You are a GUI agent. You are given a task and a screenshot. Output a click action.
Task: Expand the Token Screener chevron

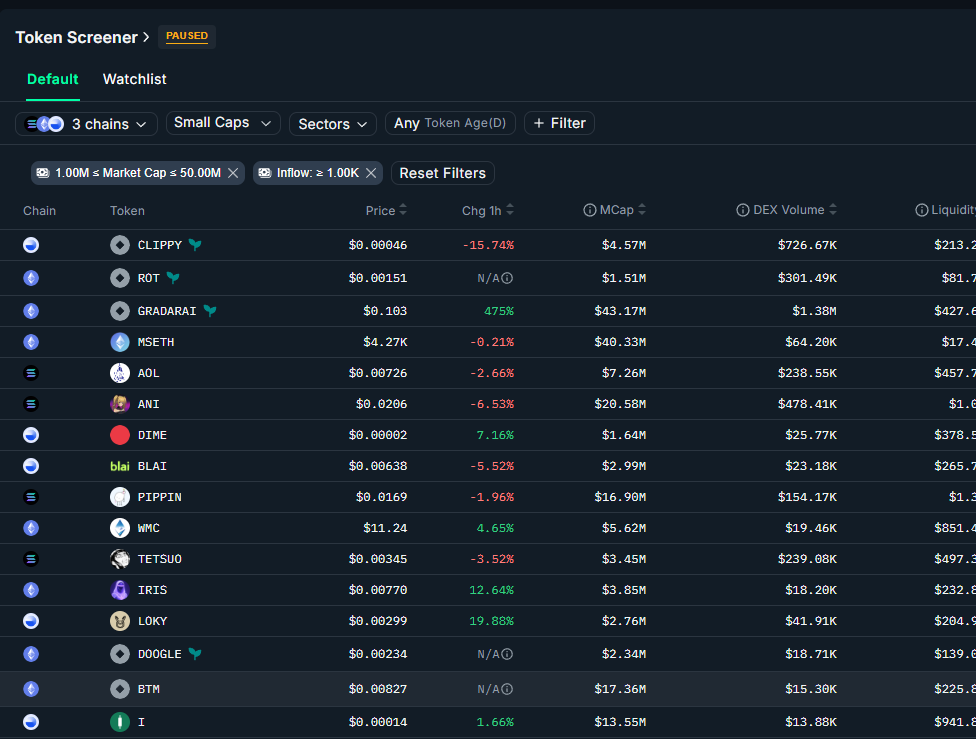[x=146, y=37]
